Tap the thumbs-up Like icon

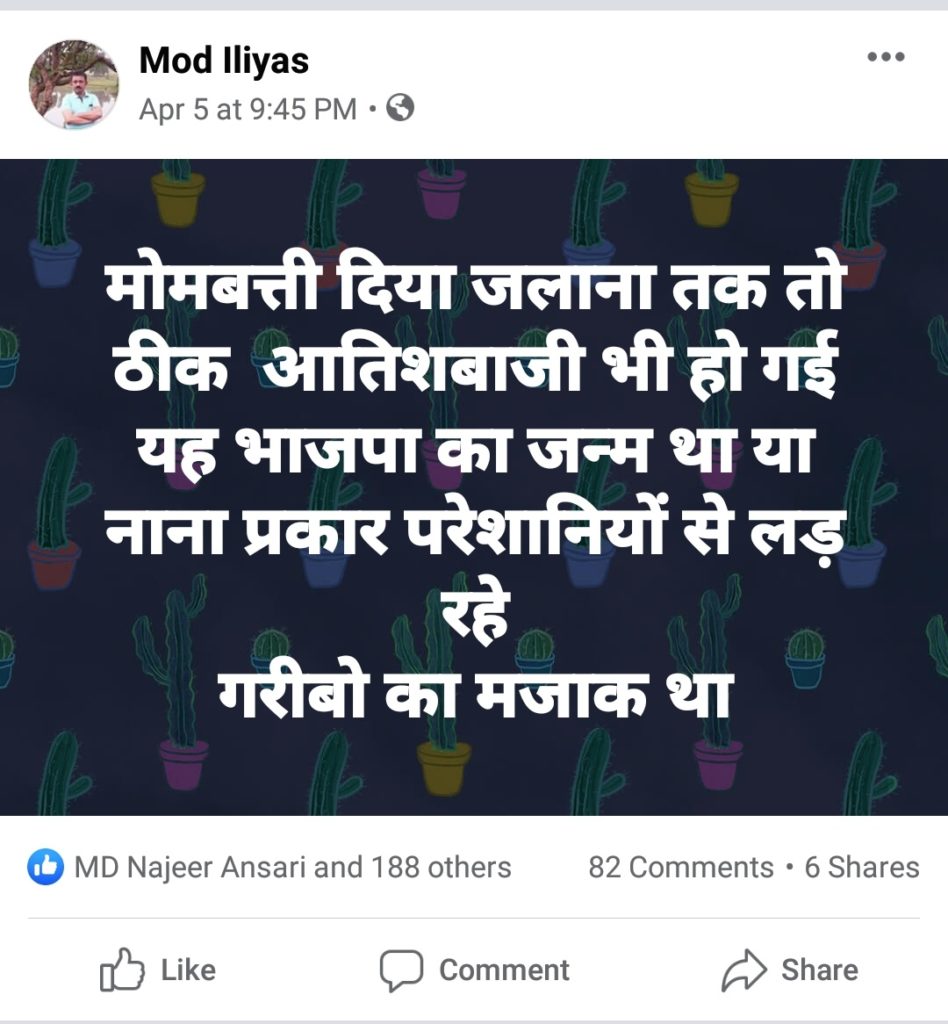pos(122,970)
